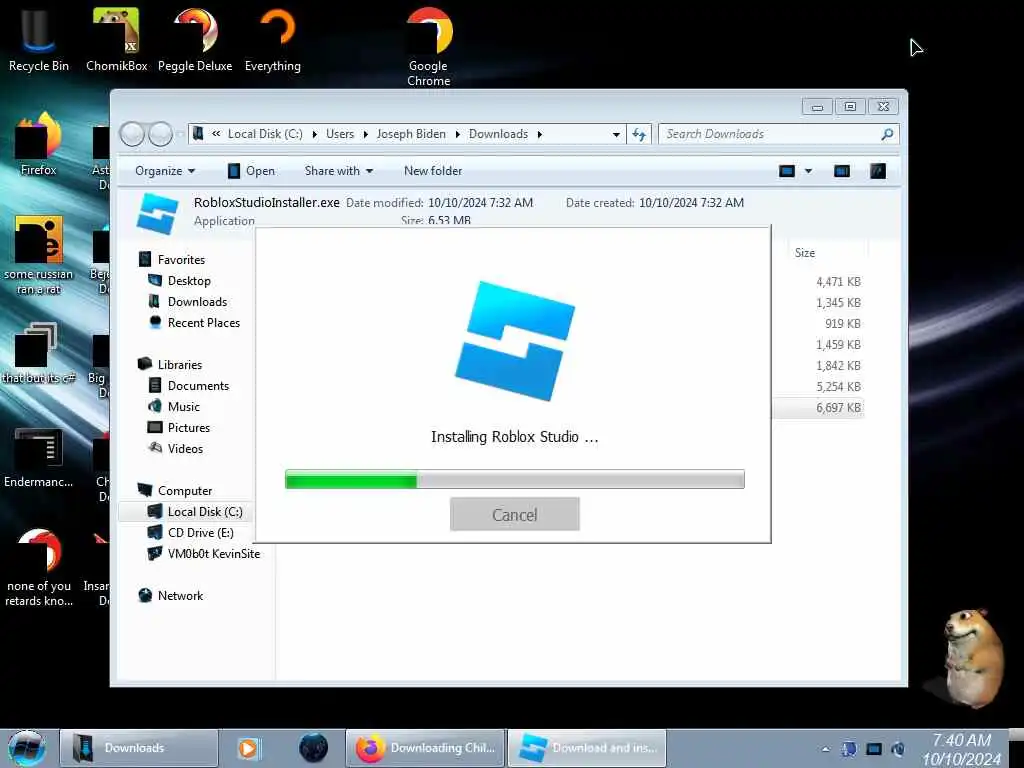Select the file sized 5,254 KB
The height and width of the screenshot is (768, 1024).
839,387
